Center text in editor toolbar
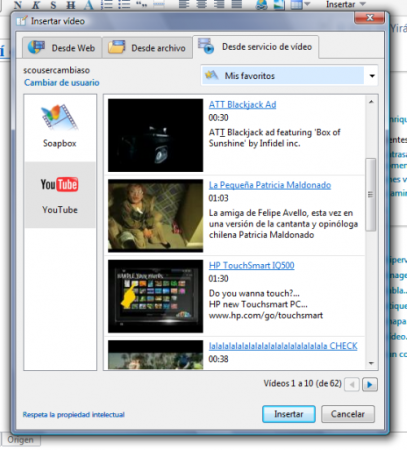 [x=201, y=4]
